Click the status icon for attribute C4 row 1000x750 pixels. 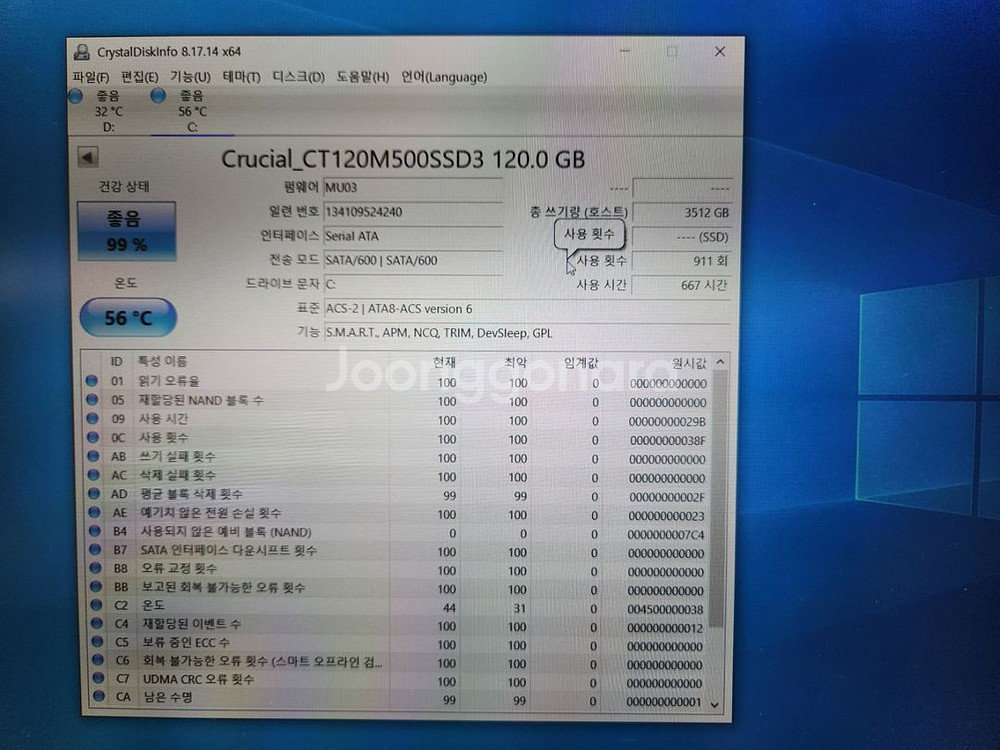click(x=97, y=623)
